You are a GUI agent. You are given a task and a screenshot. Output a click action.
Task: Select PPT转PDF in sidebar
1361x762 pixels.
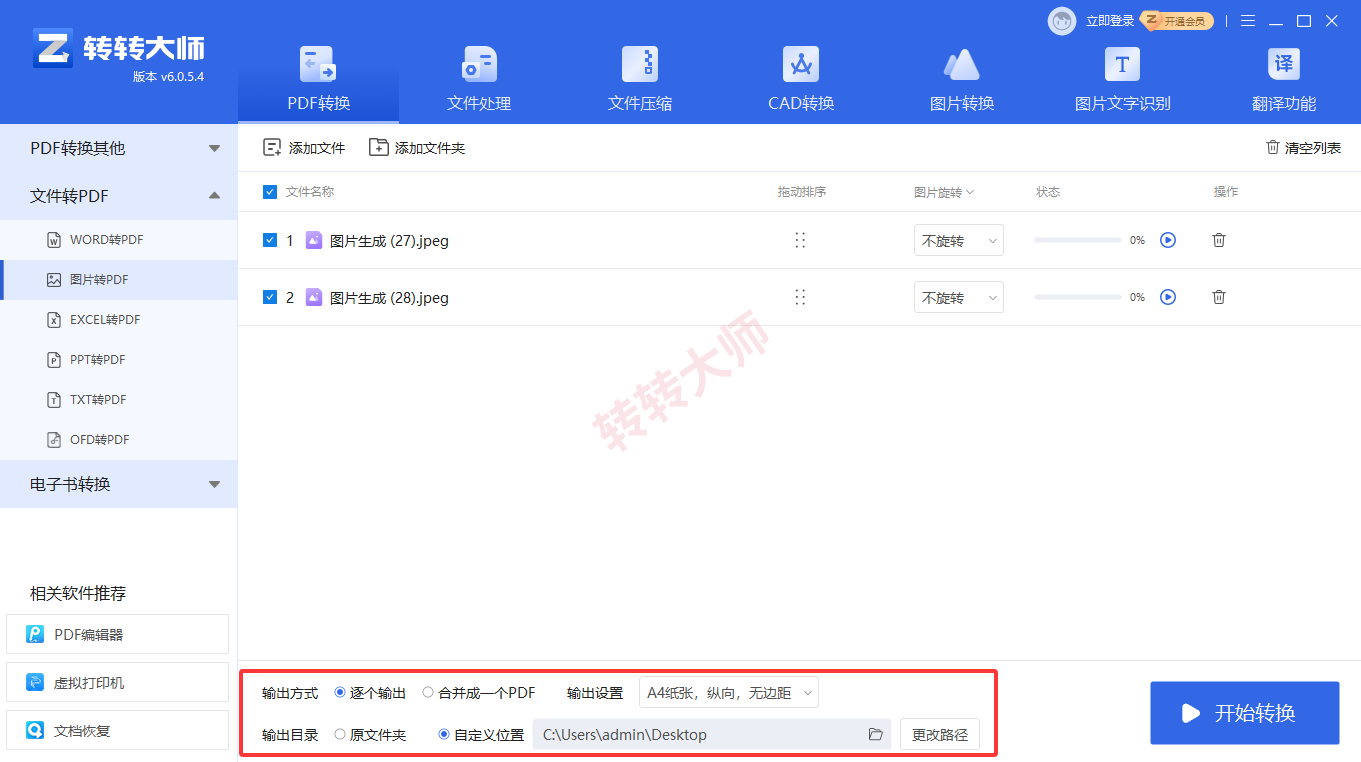118,360
